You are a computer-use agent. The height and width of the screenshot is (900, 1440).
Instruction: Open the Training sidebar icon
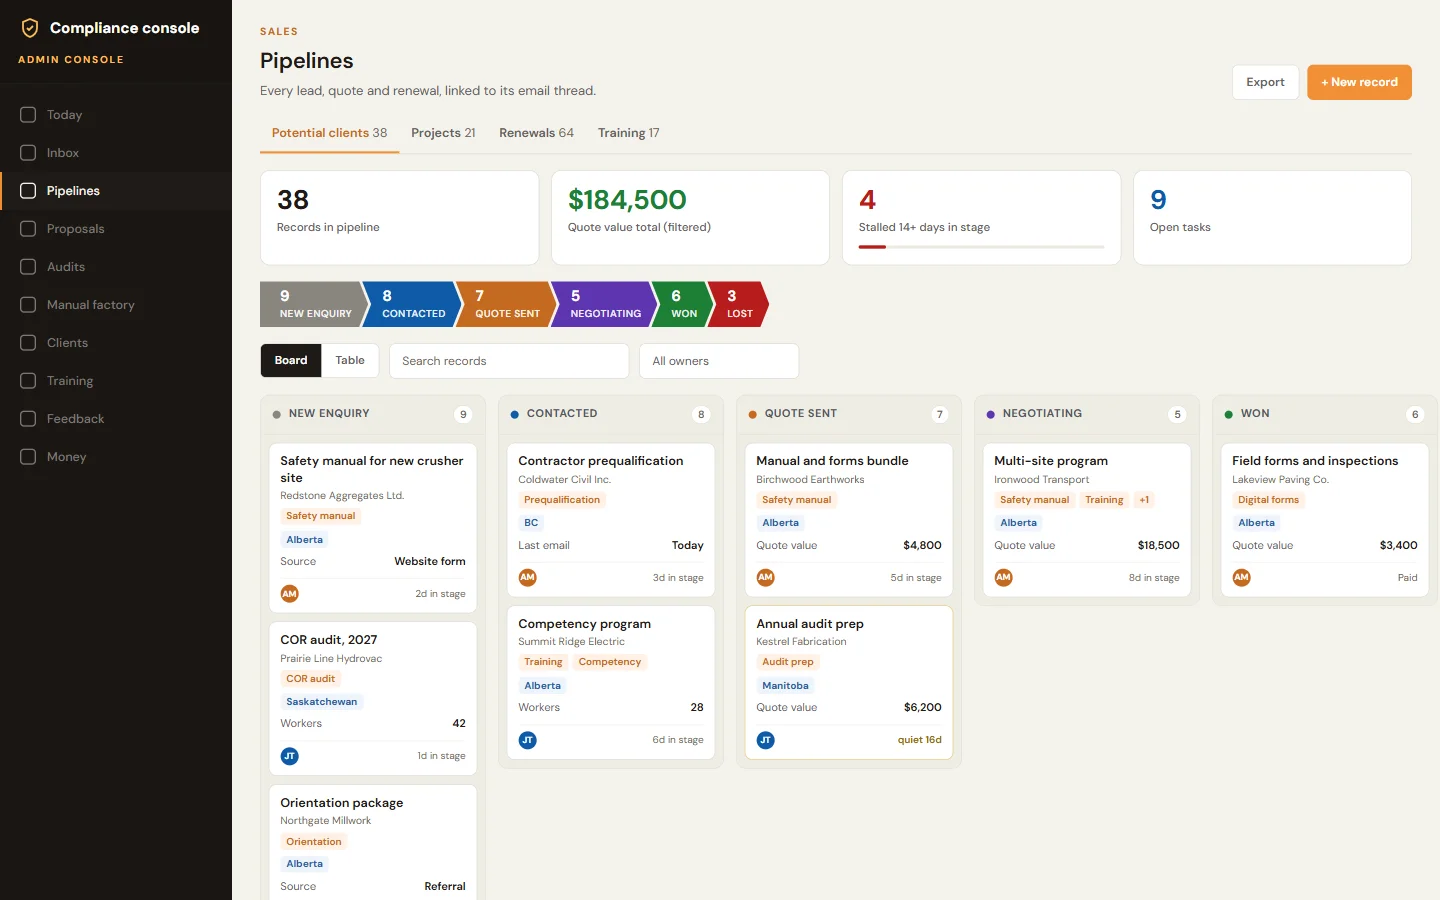pyautogui.click(x=28, y=381)
